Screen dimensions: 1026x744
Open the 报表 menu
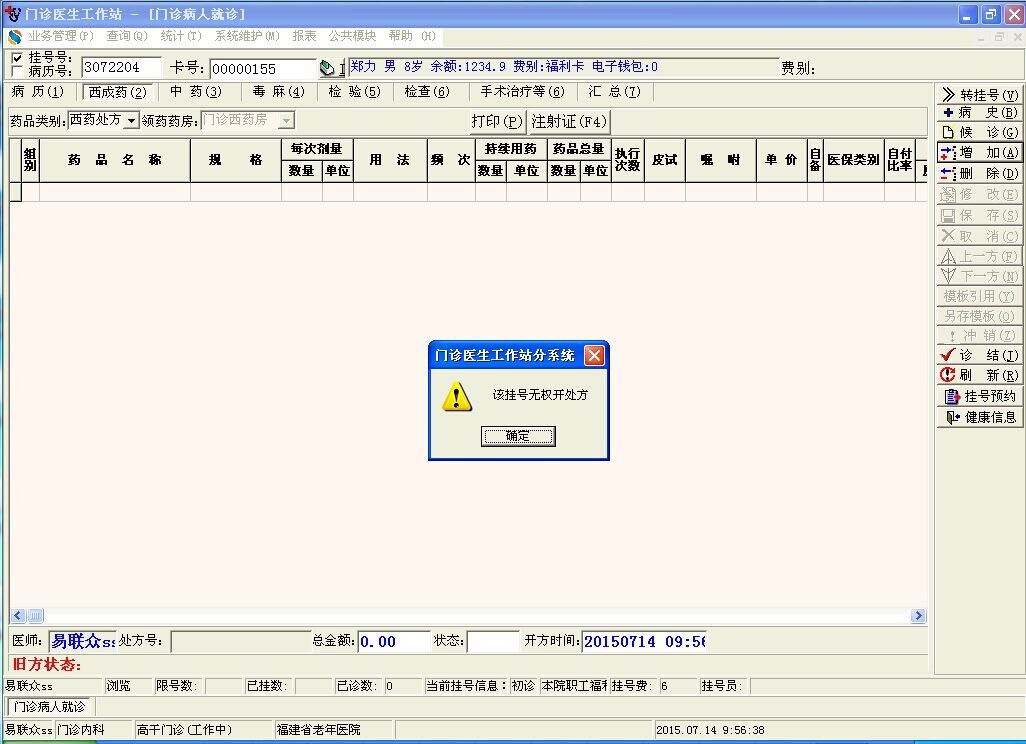304,36
